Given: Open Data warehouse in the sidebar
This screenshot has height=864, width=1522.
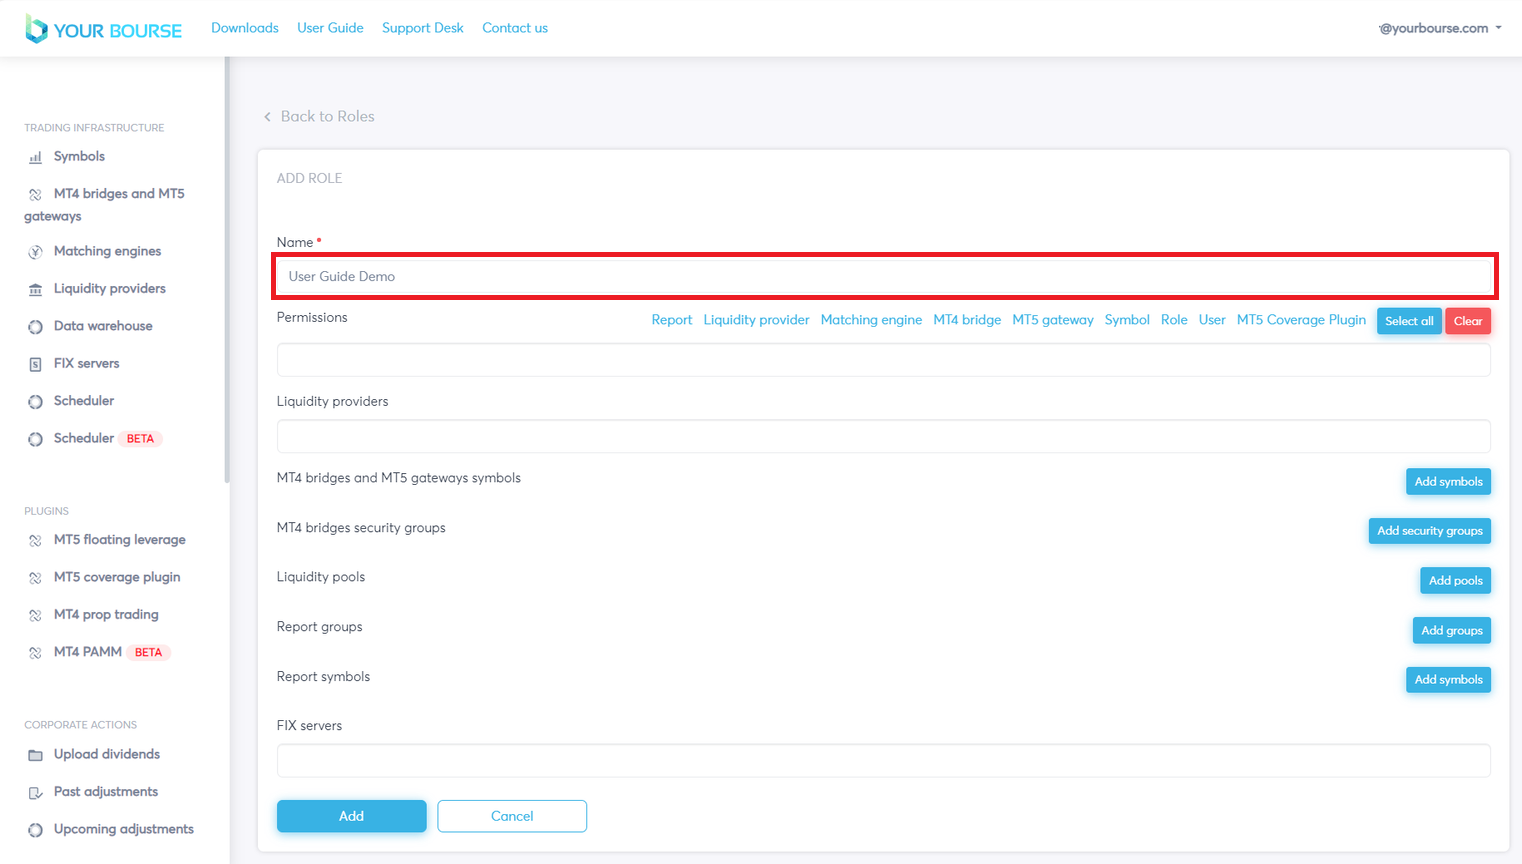Looking at the screenshot, I should pyautogui.click(x=103, y=326).
